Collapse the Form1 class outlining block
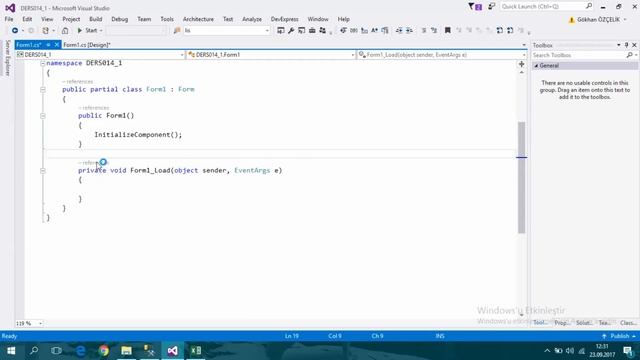The width and height of the screenshot is (640, 360). coord(43,89)
